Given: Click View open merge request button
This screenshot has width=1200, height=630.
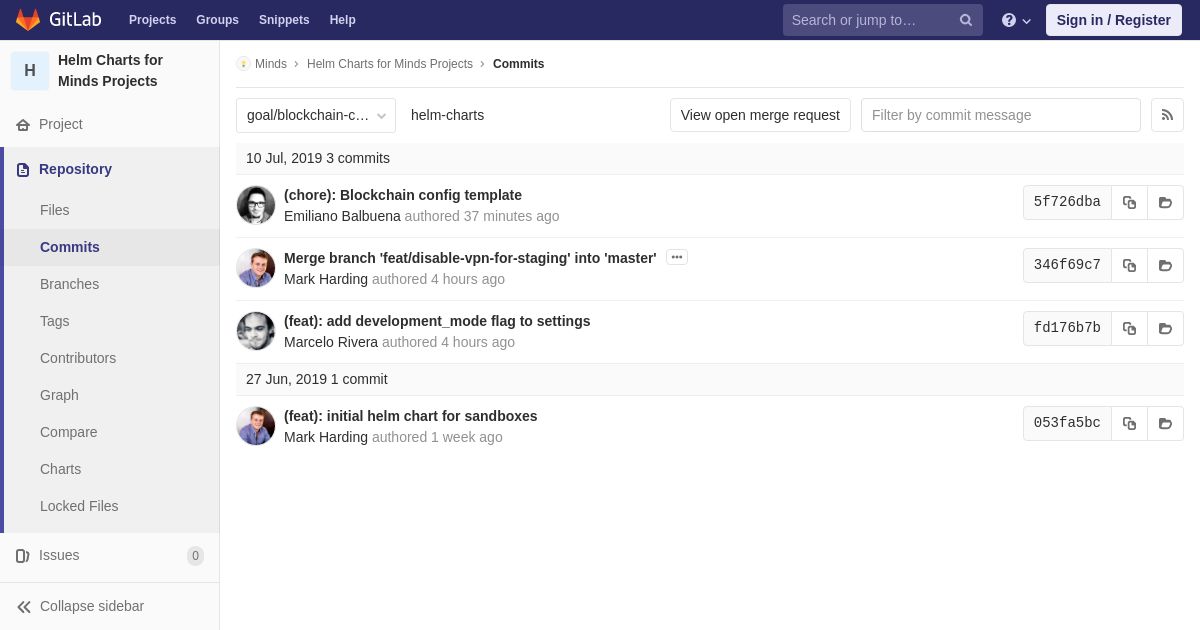Looking at the screenshot, I should 760,115.
